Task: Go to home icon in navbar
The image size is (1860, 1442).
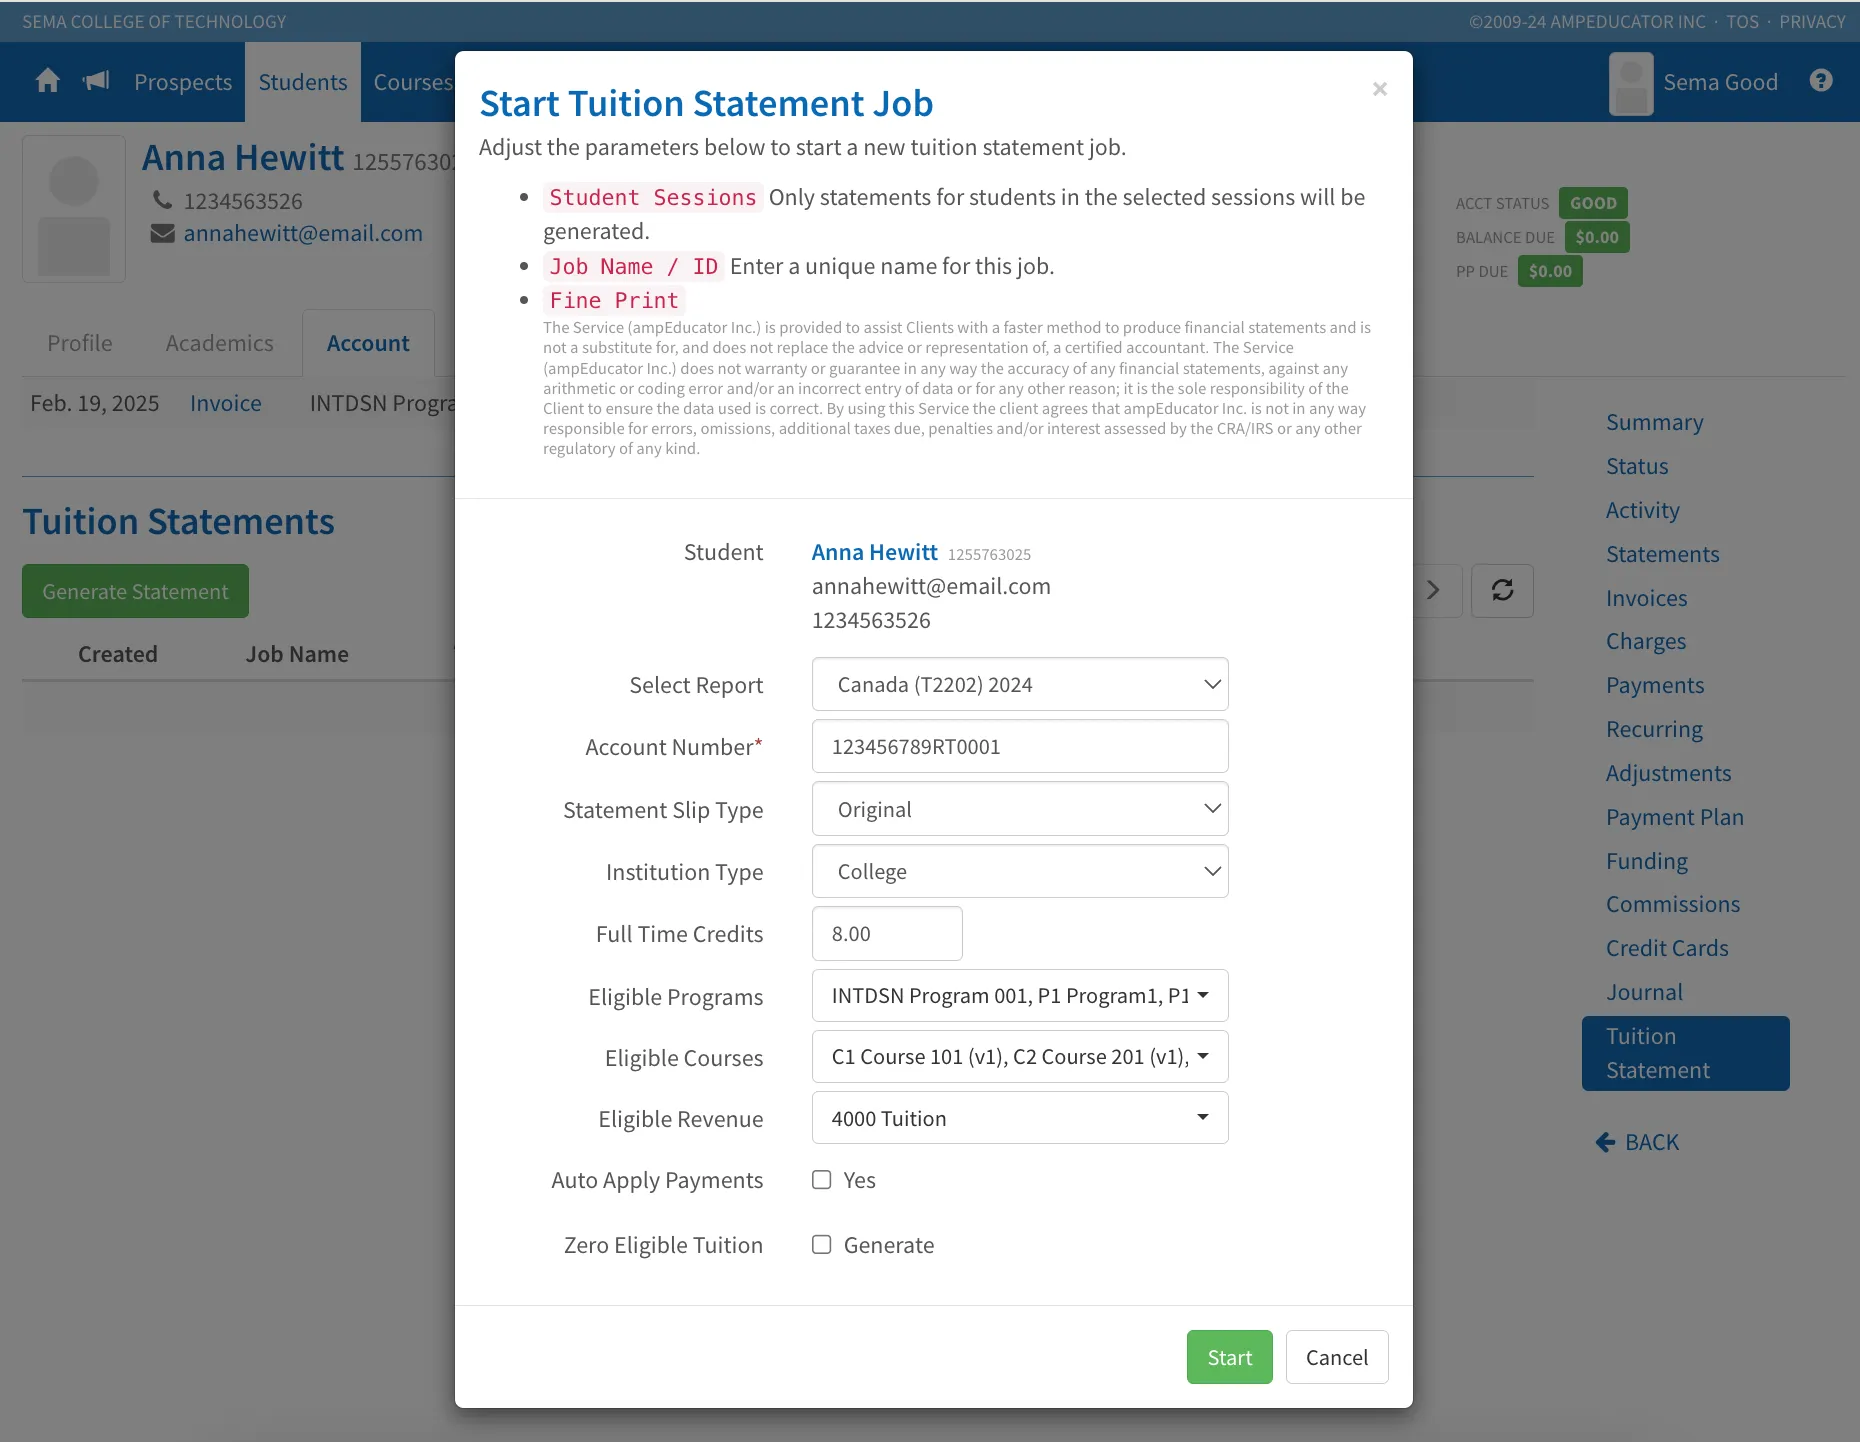Action: point(47,81)
